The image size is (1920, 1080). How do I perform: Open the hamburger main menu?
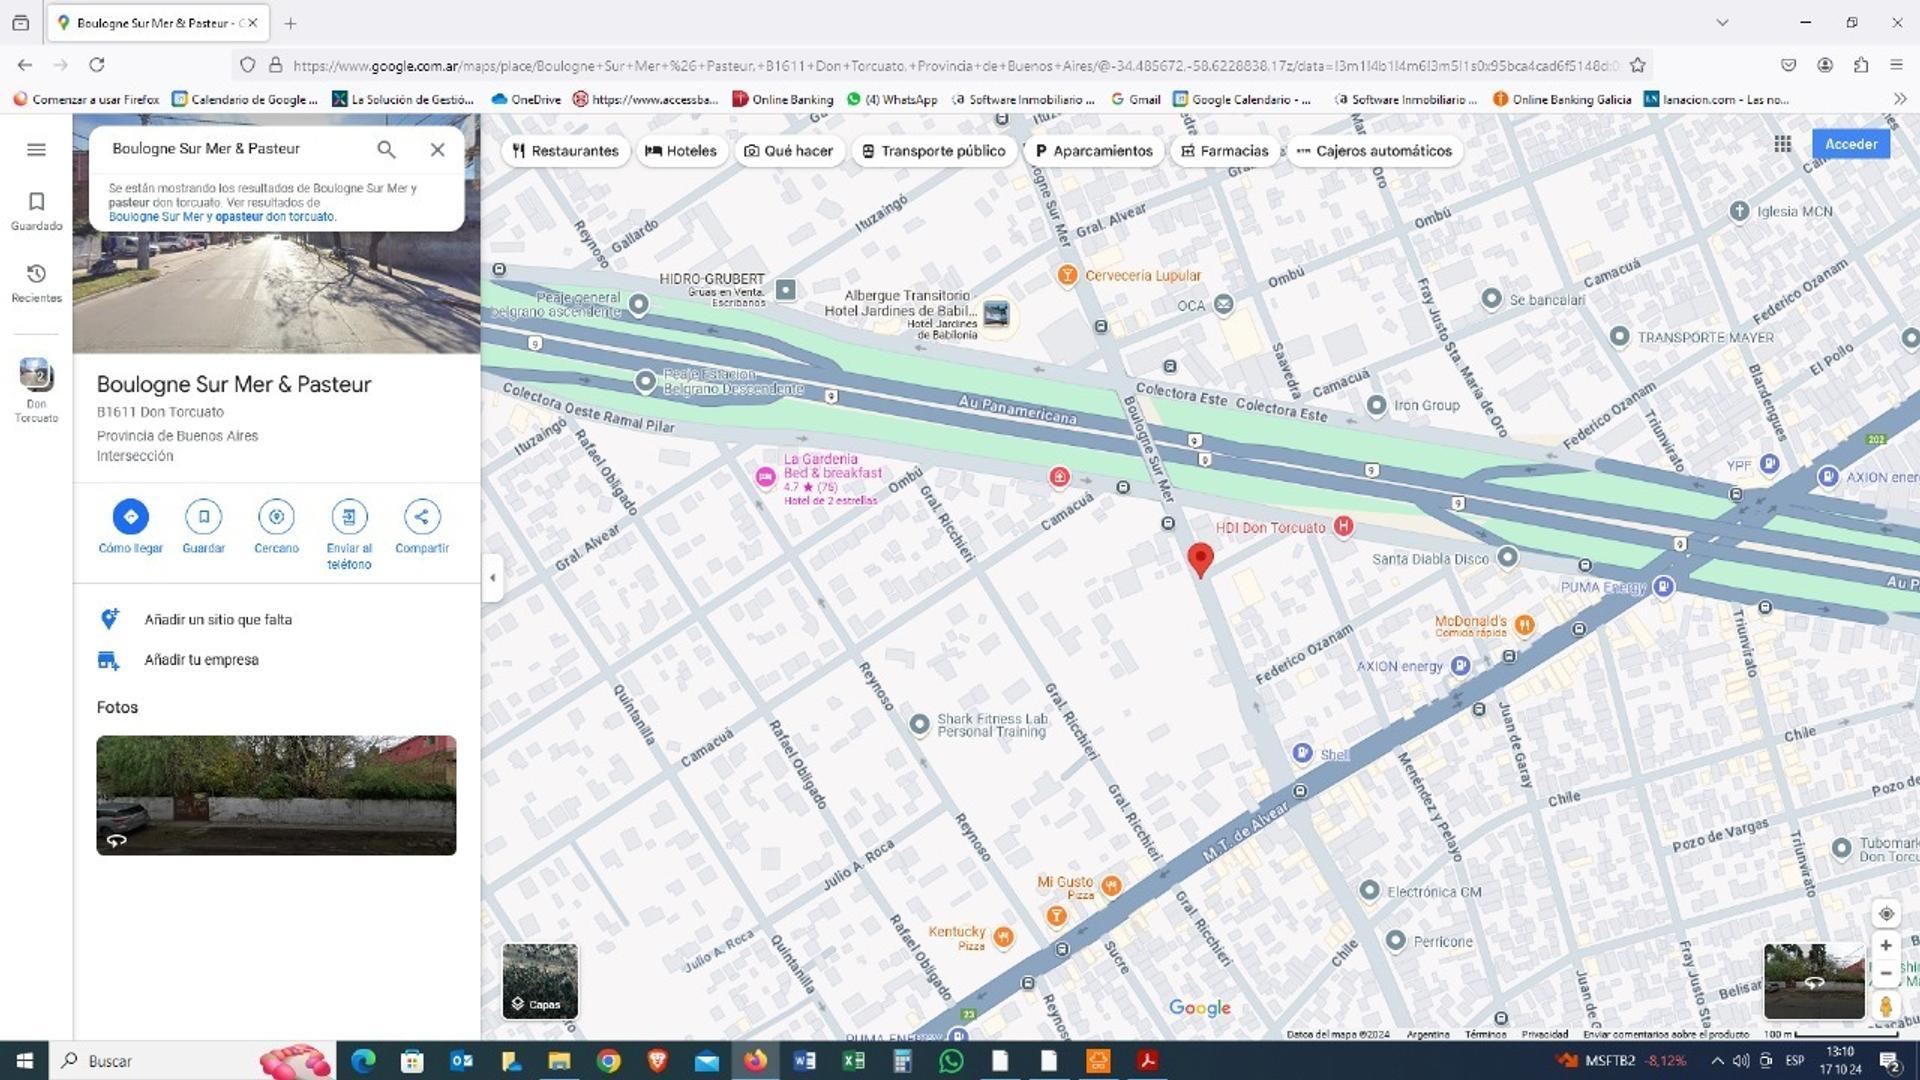[x=36, y=149]
